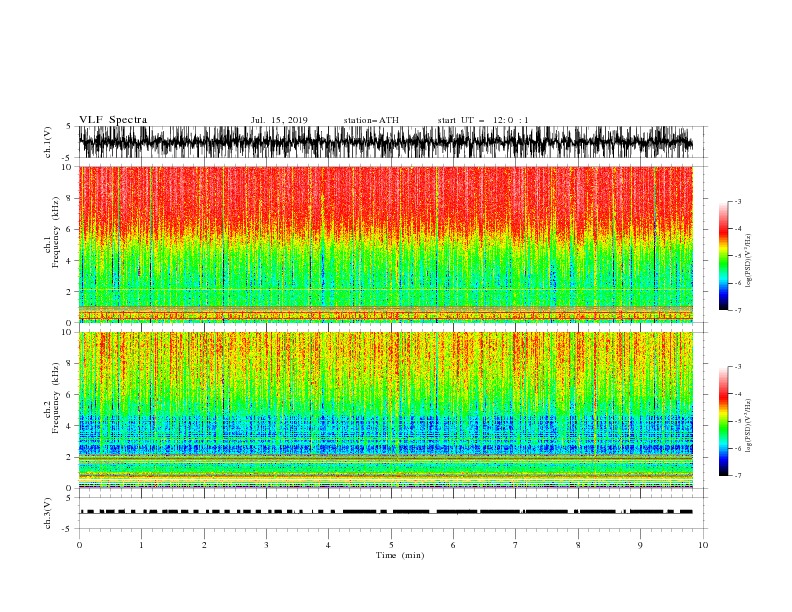Click the "-7" tick on the ch.1 colorbar

pos(737,310)
